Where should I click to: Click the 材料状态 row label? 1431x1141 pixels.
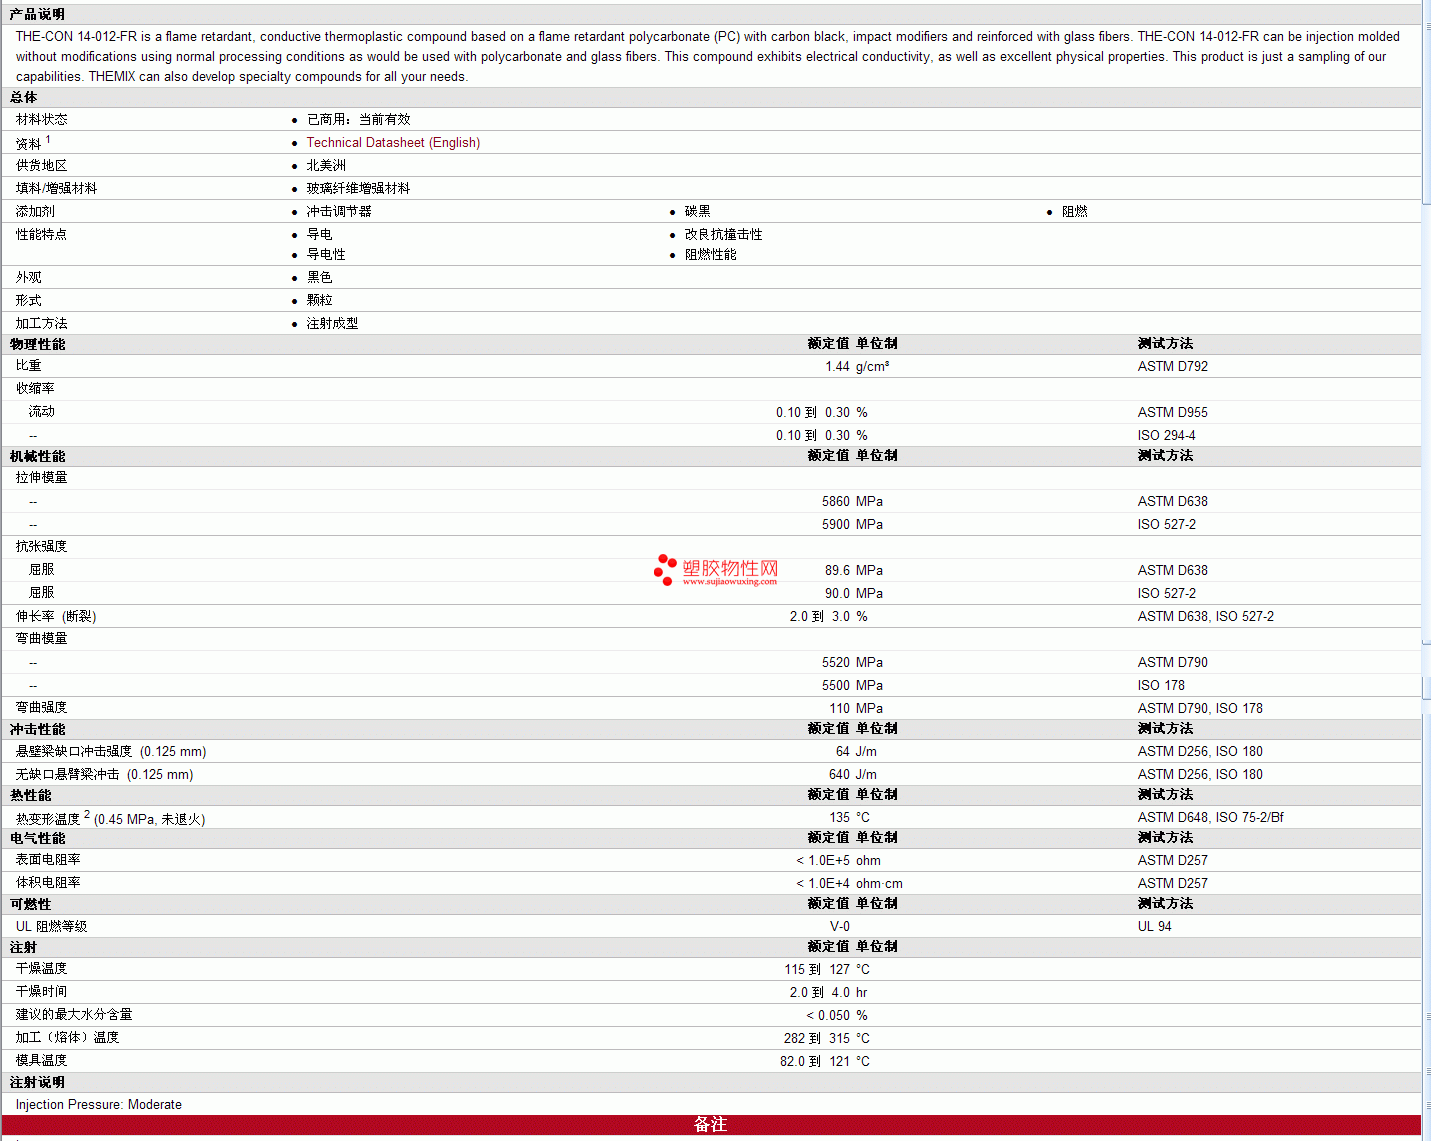point(41,119)
